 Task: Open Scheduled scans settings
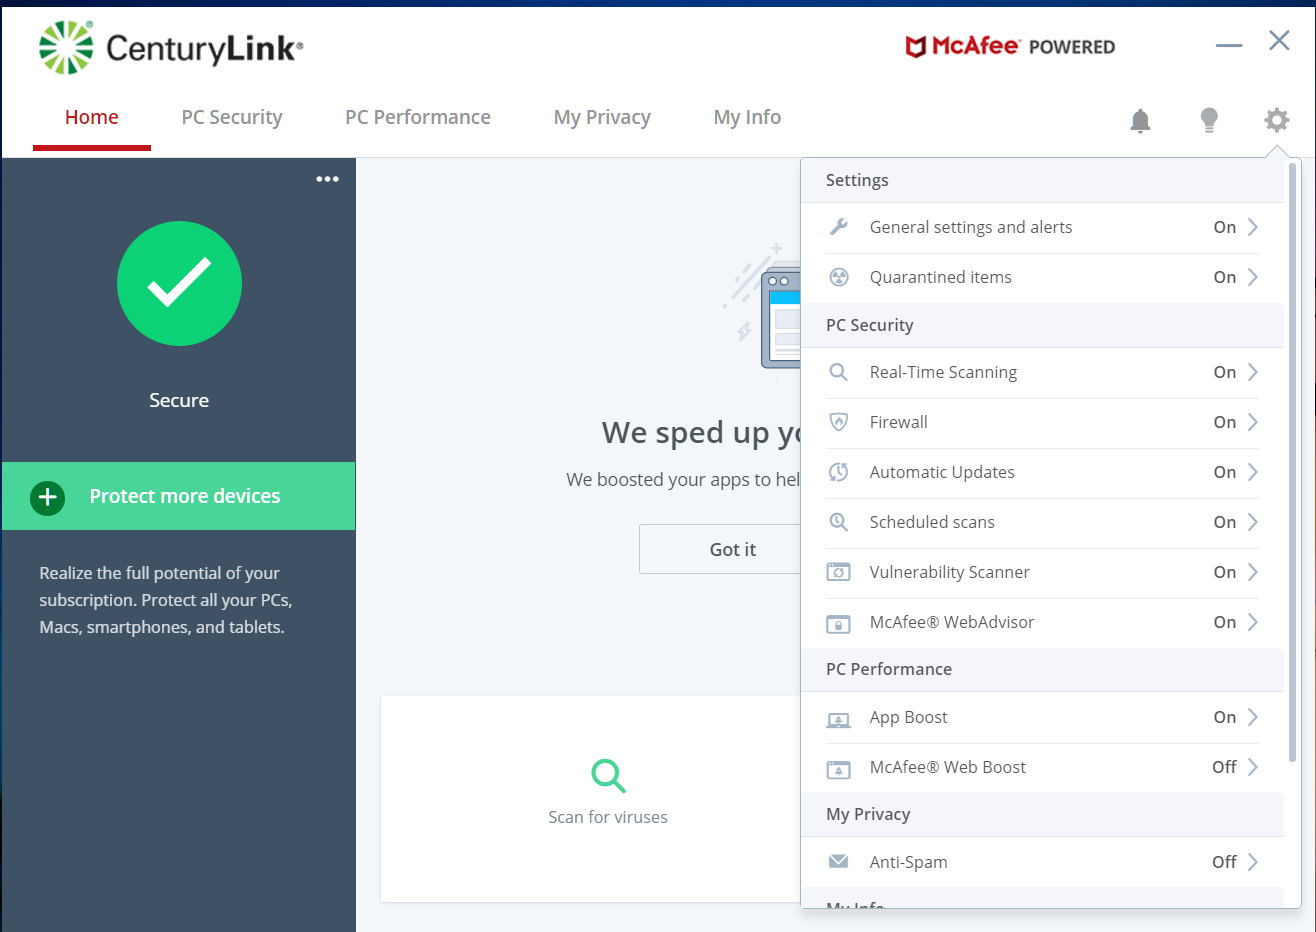pos(1042,522)
